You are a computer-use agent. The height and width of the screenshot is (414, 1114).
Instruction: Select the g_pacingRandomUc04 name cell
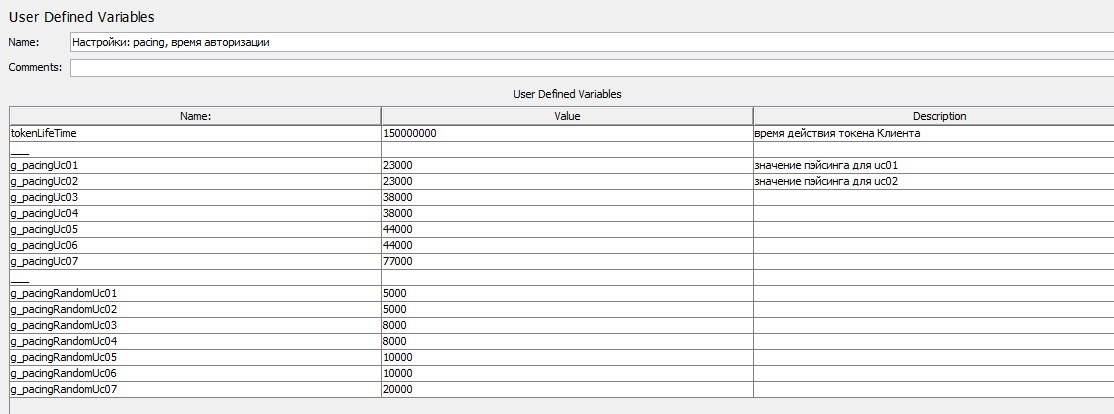[195, 341]
